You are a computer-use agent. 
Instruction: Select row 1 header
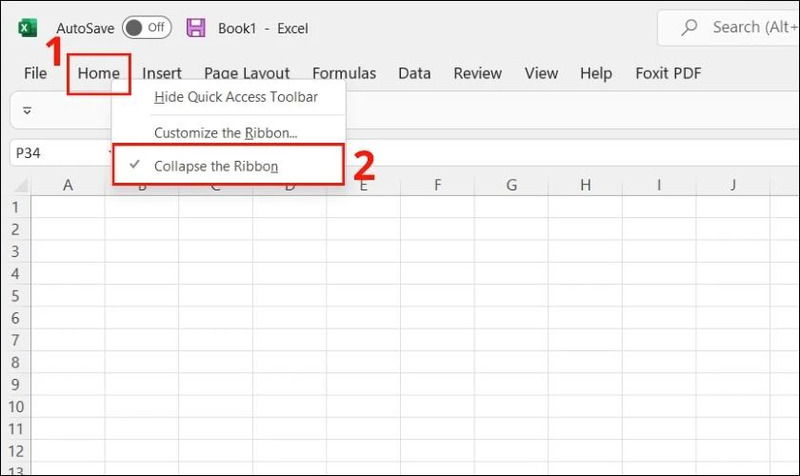coord(15,207)
